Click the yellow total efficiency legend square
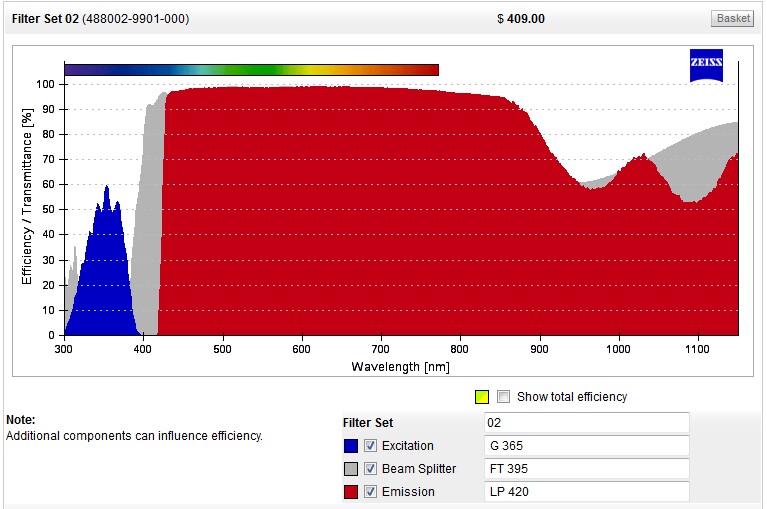 482,397
